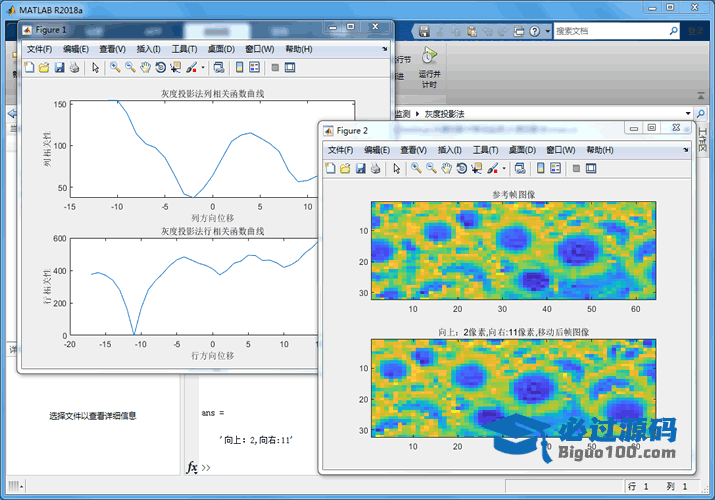Select Brush data tool in Figure 2
Screen dimensions: 715x500
pos(492,169)
